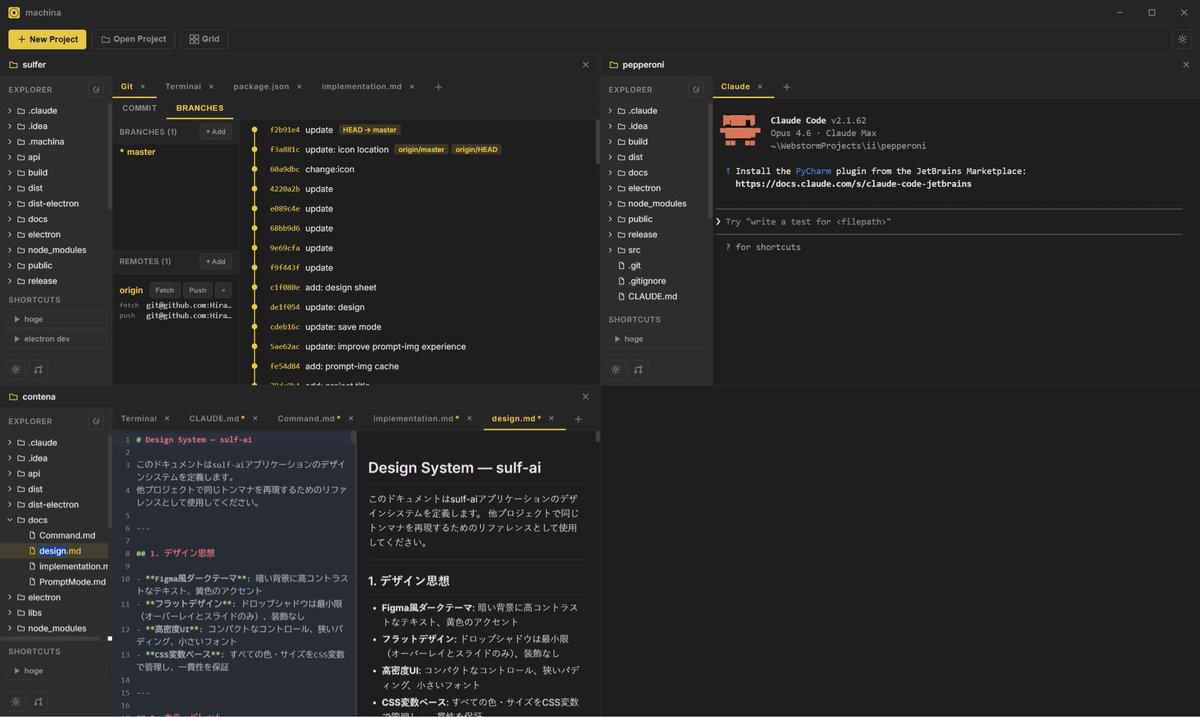Add a new branch in BRANCHES section
This screenshot has height=717, width=1200.
(215, 131)
